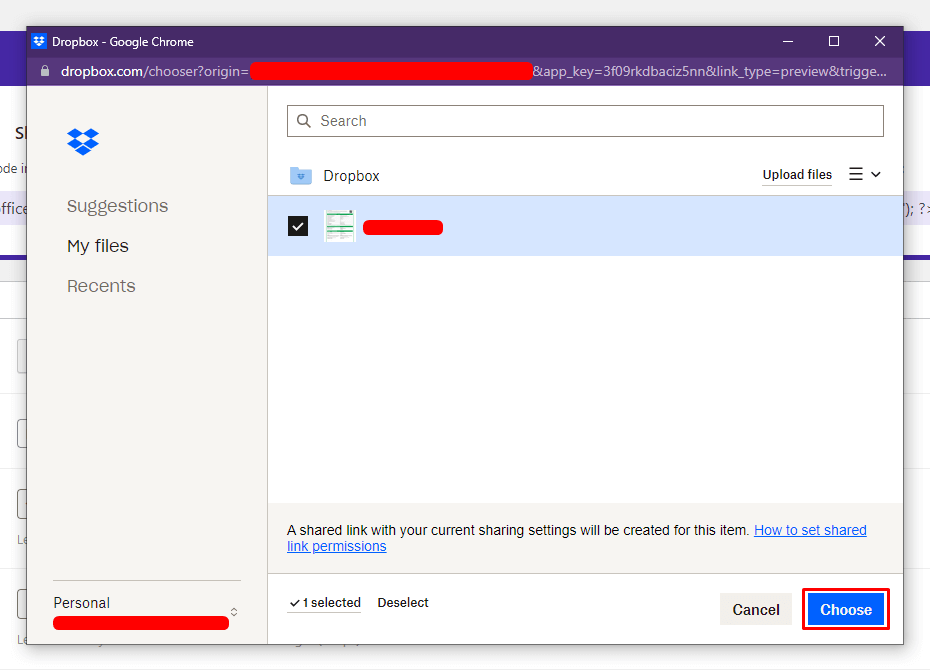930x670 pixels.
Task: Click the Cancel button
Action: [x=756, y=610]
